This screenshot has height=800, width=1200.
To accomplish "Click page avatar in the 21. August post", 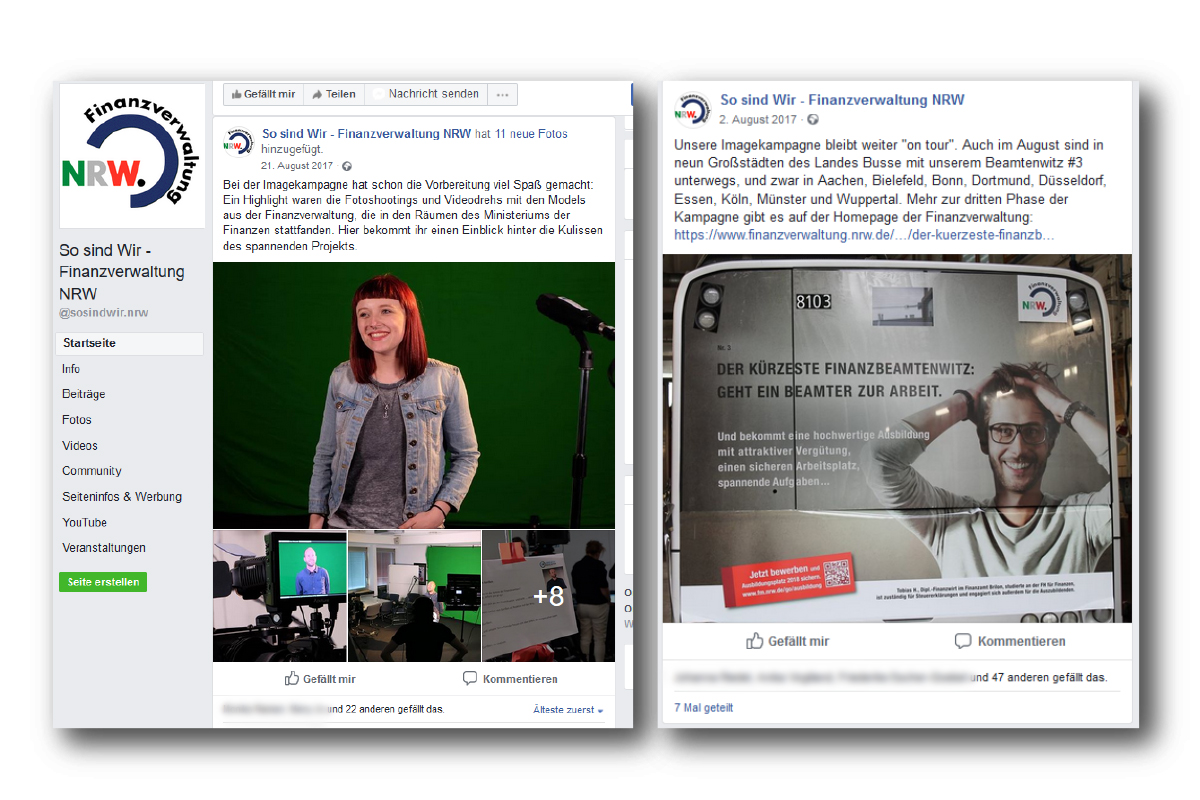I will 237,142.
